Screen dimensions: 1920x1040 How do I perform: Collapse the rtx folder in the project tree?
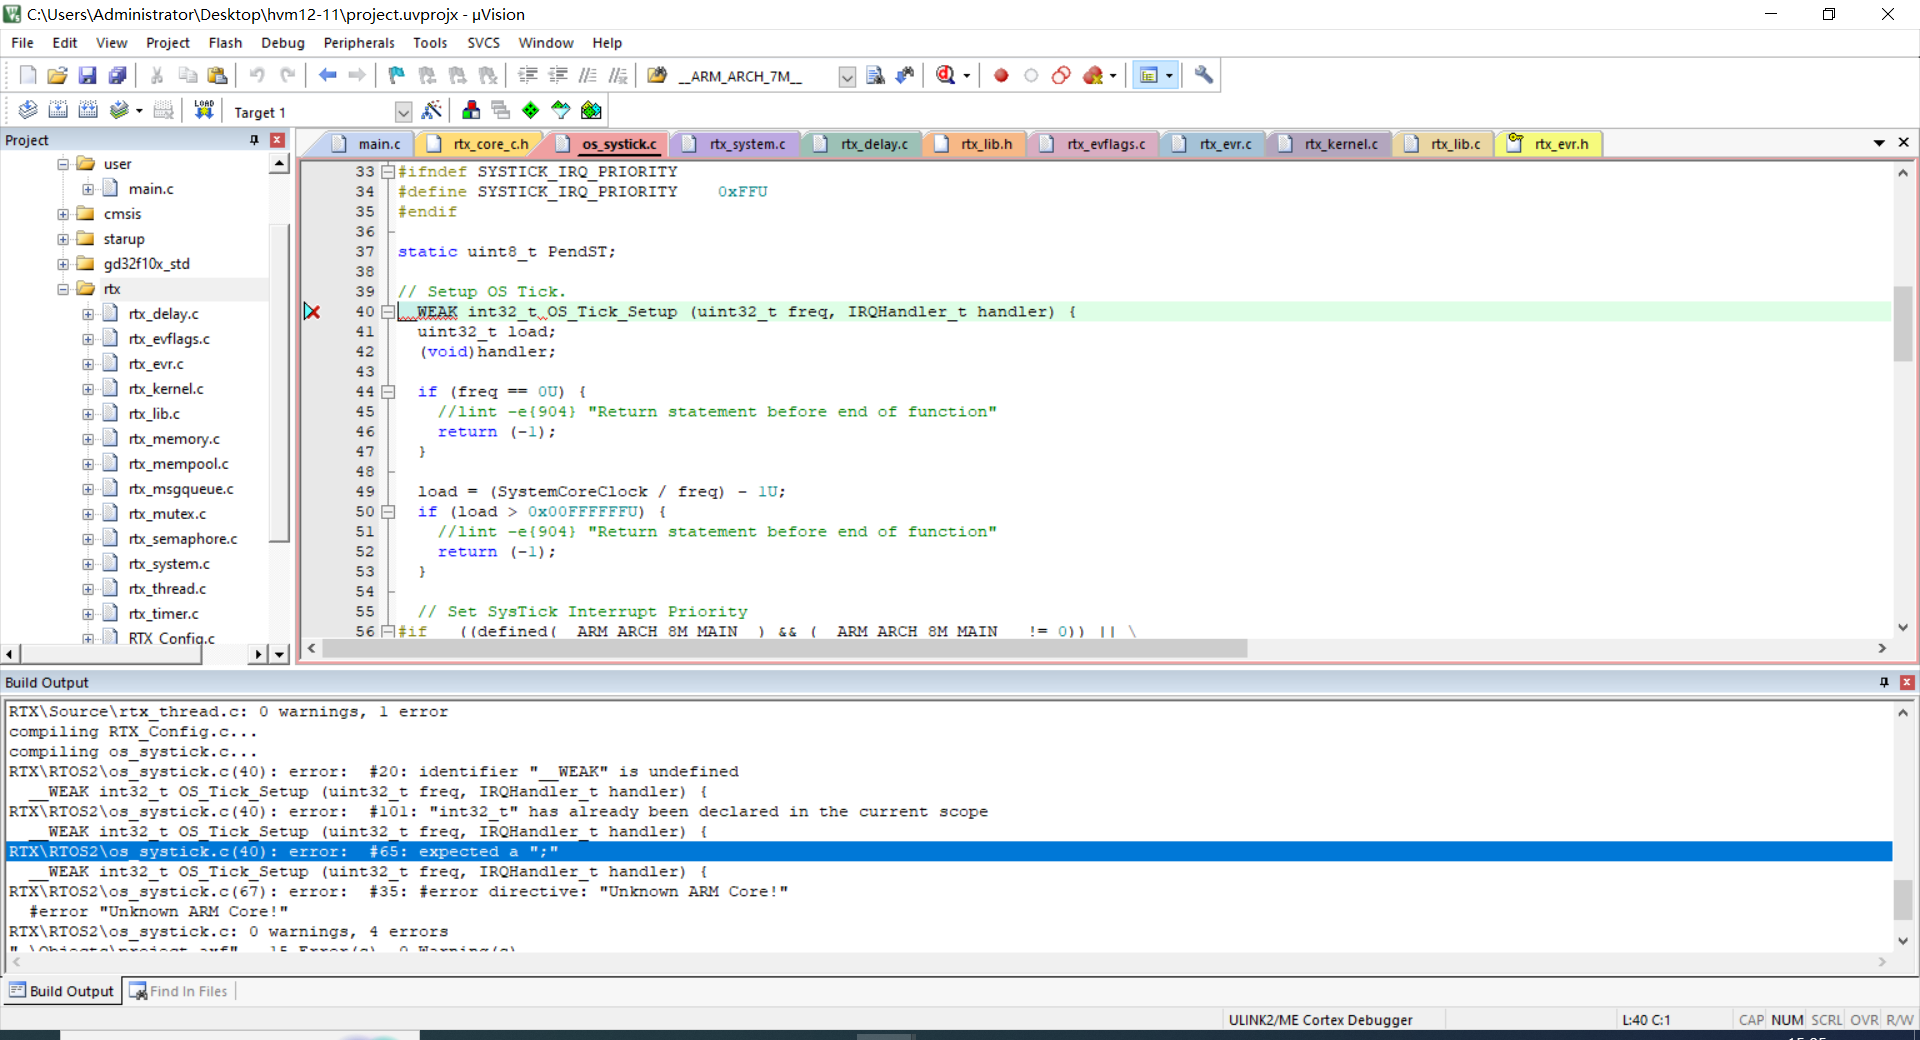[x=63, y=289]
